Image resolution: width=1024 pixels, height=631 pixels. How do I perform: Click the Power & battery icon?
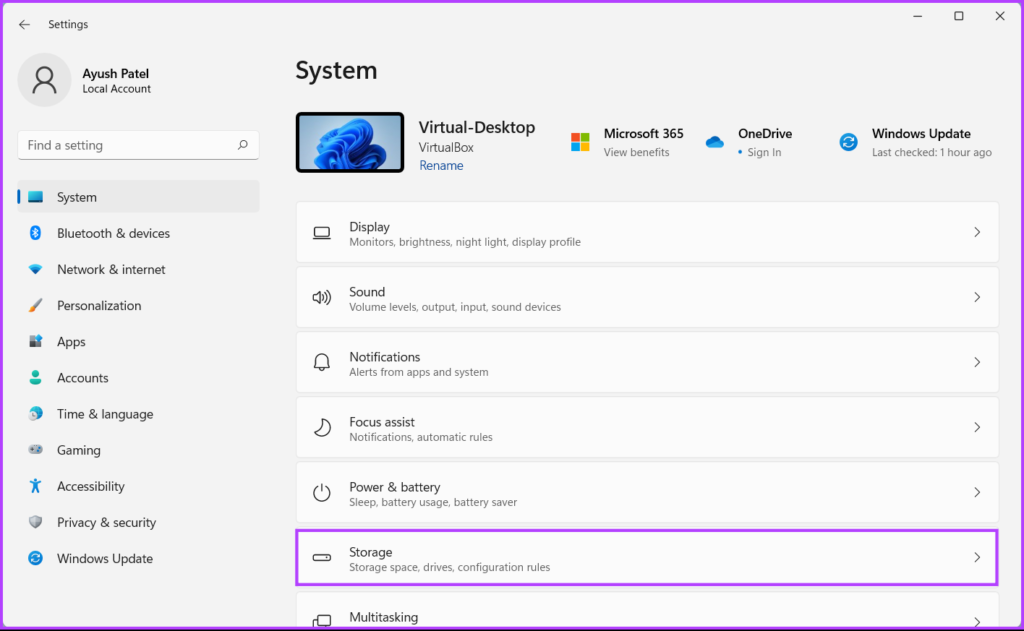pyautogui.click(x=321, y=492)
